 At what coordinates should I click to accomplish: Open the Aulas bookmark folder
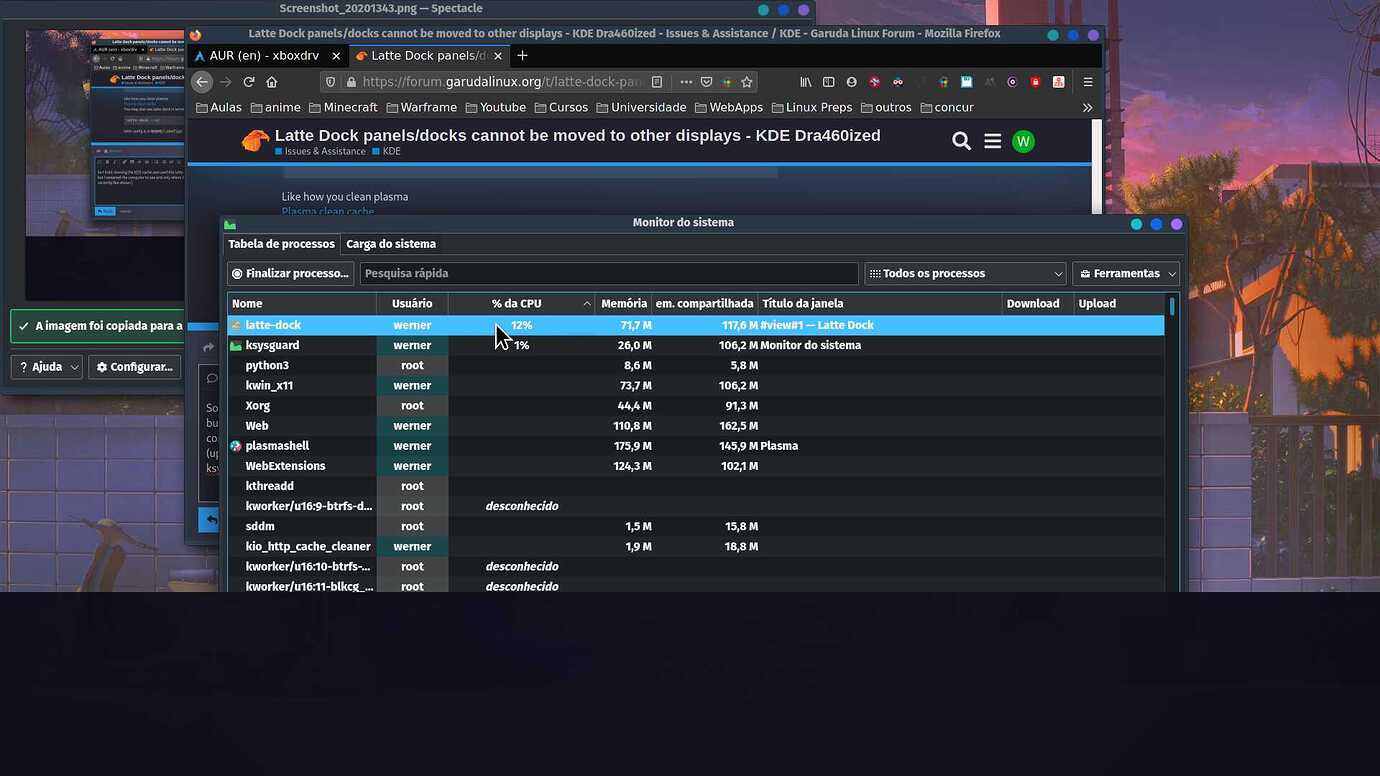pyautogui.click(x=219, y=107)
